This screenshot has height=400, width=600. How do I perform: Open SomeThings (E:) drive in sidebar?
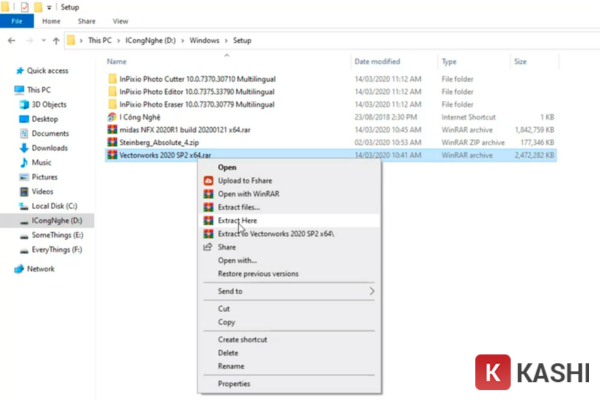pos(57,235)
